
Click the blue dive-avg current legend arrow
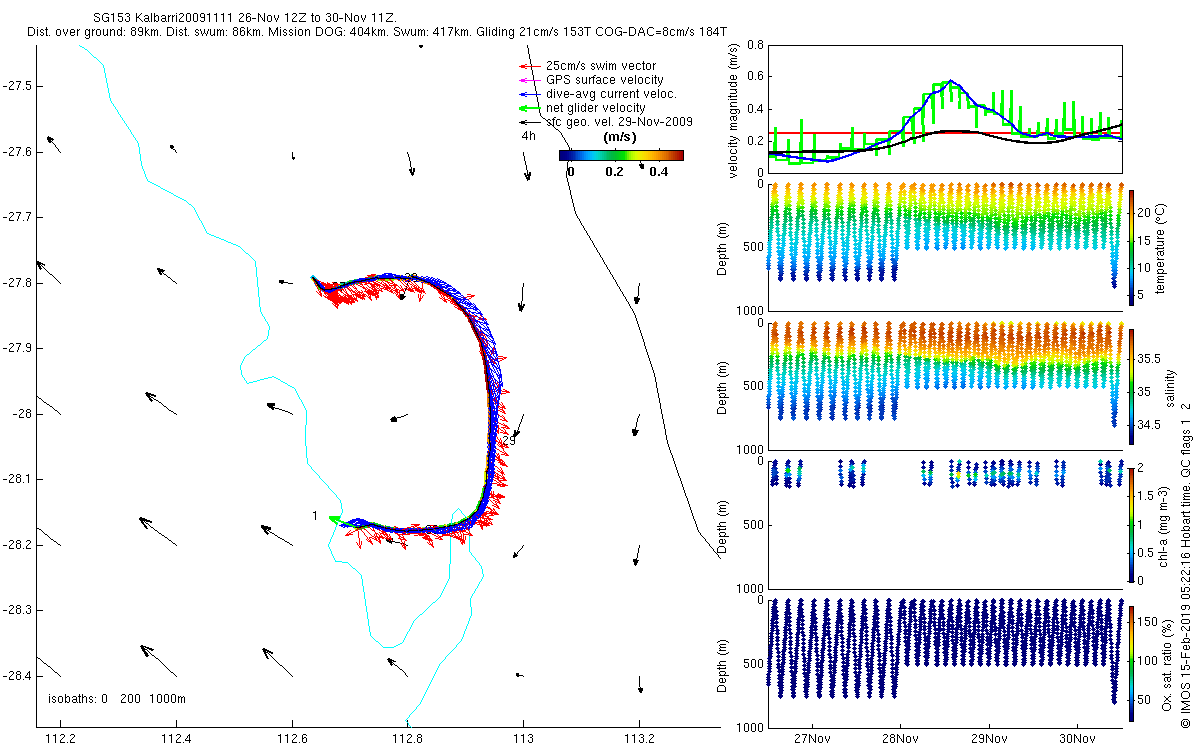click(x=529, y=94)
